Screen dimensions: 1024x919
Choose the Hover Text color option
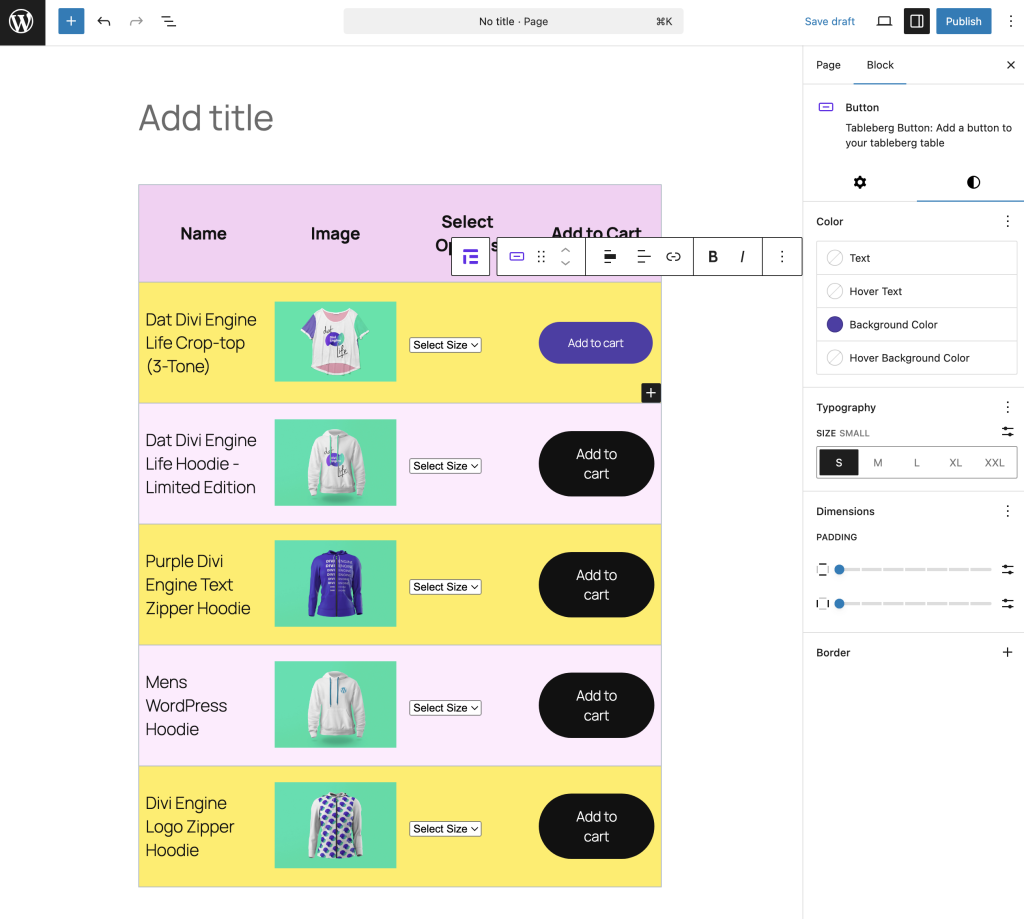click(x=916, y=291)
